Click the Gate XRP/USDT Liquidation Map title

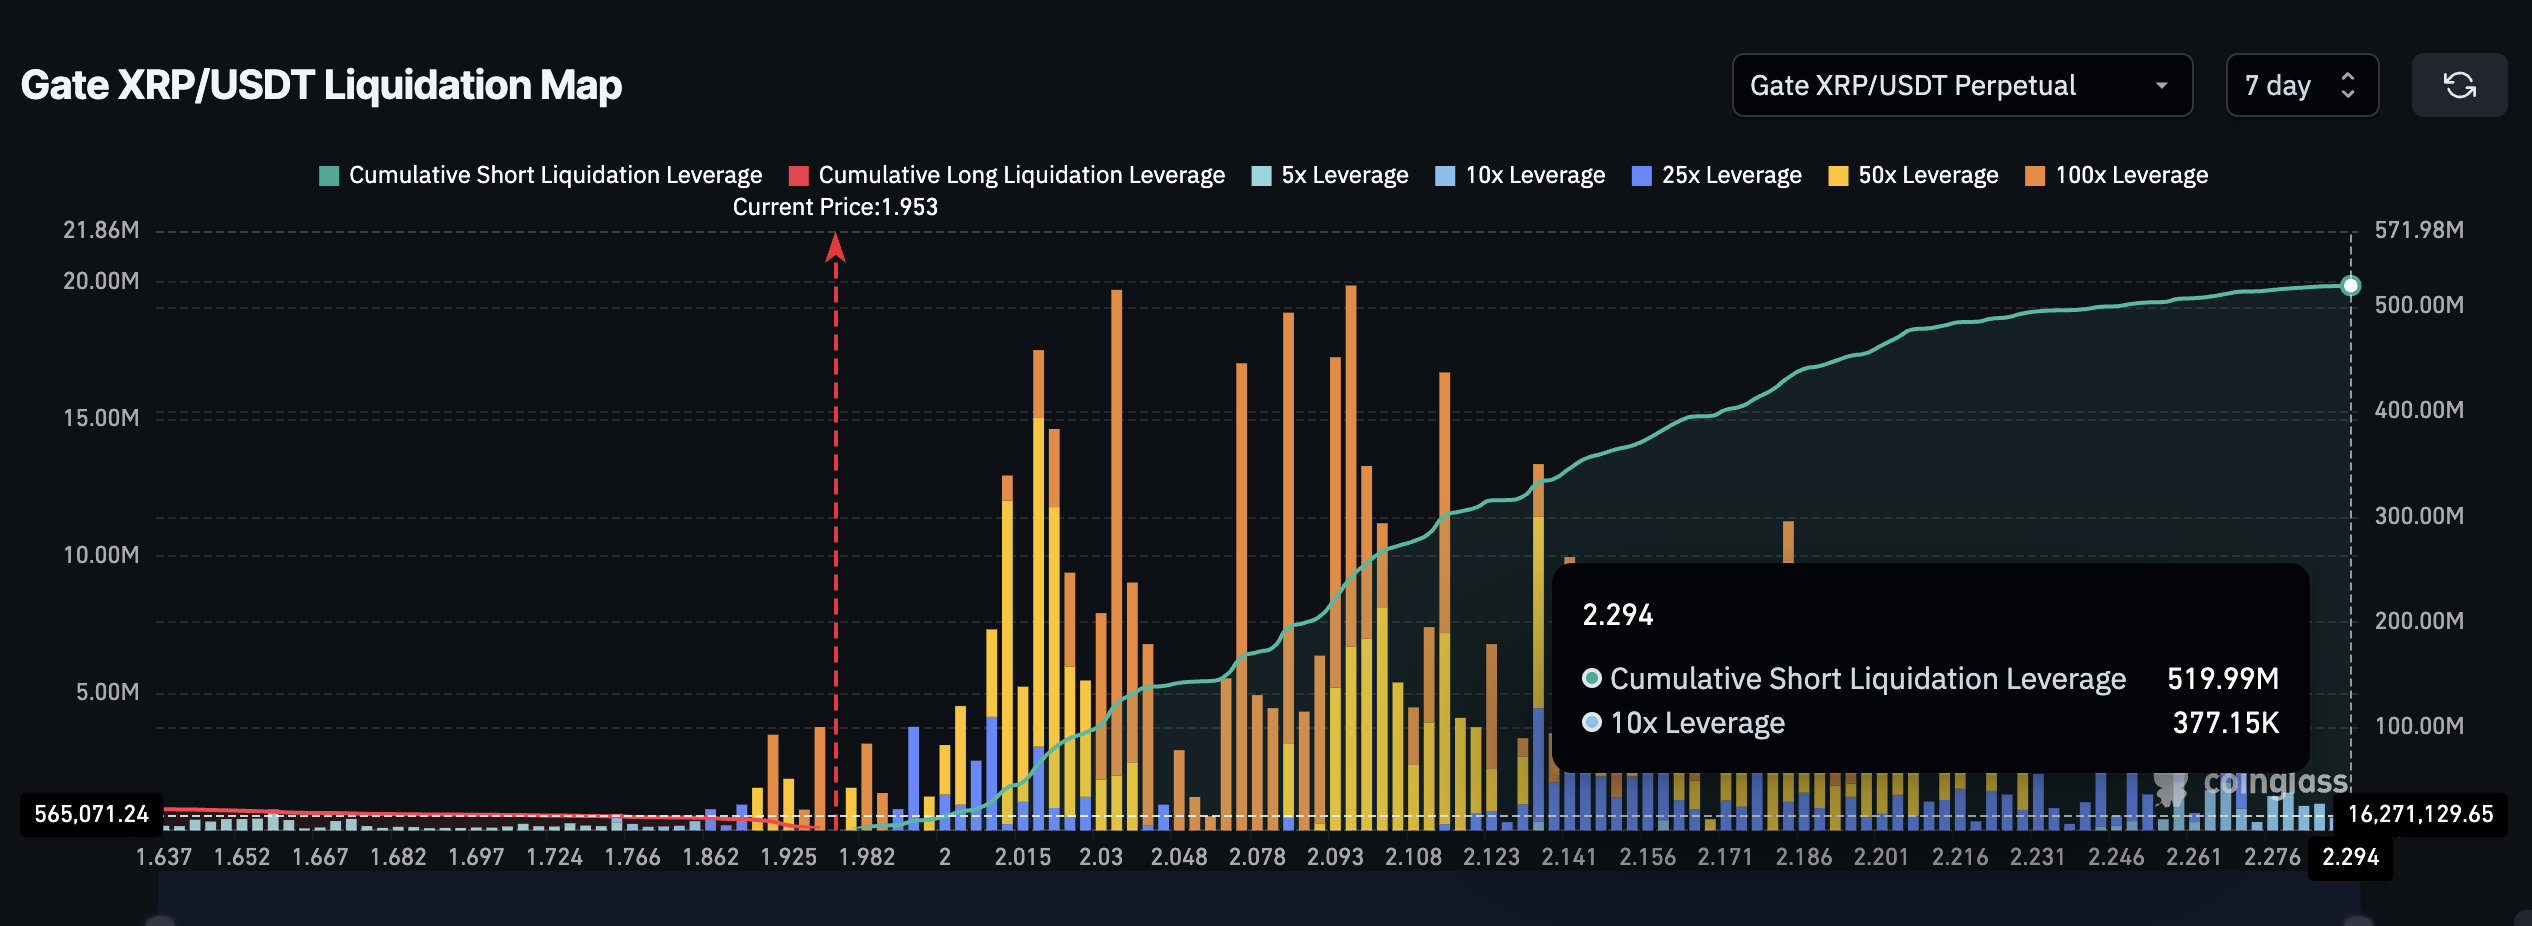pos(321,85)
